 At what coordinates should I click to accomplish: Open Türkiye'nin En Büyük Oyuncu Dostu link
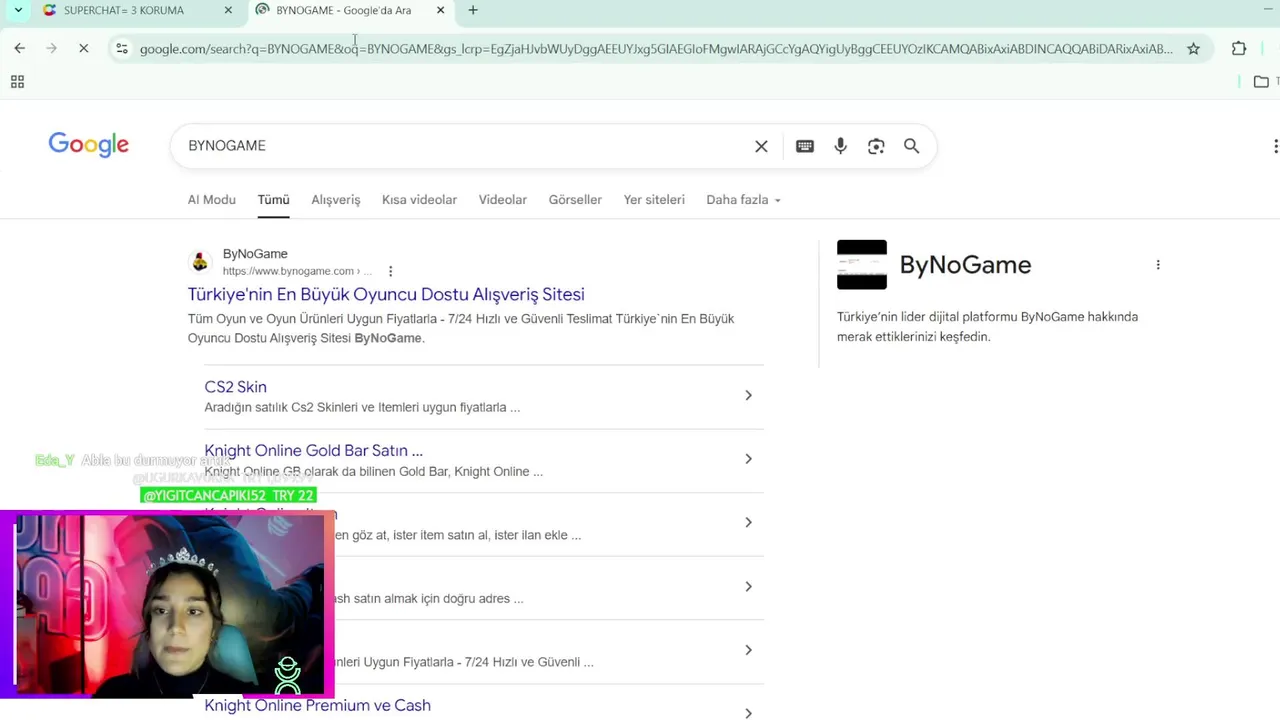pyautogui.click(x=386, y=294)
